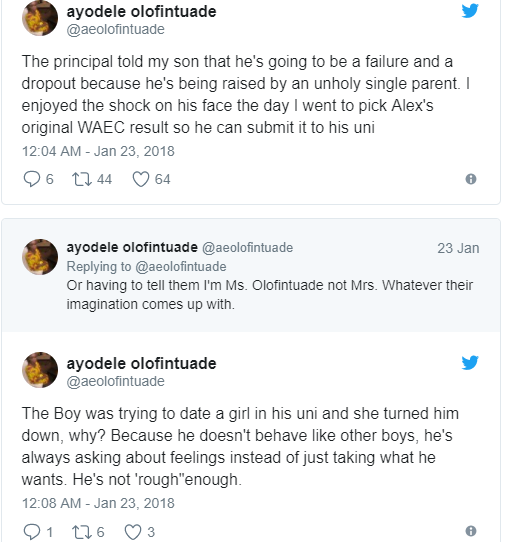Like the tweet with 64 likes
The width and height of the screenshot is (527, 542).
point(141,179)
